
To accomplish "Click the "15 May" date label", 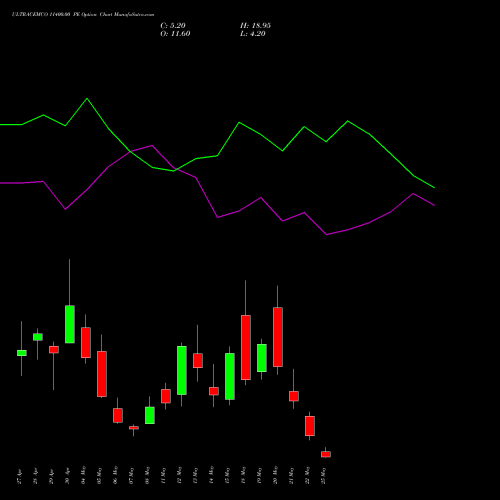I will 227,476.
